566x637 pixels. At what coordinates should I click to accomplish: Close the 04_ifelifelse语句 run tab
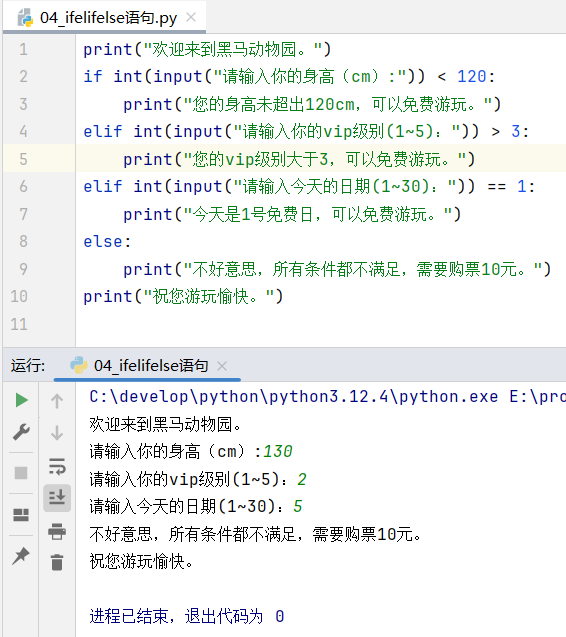click(222, 366)
